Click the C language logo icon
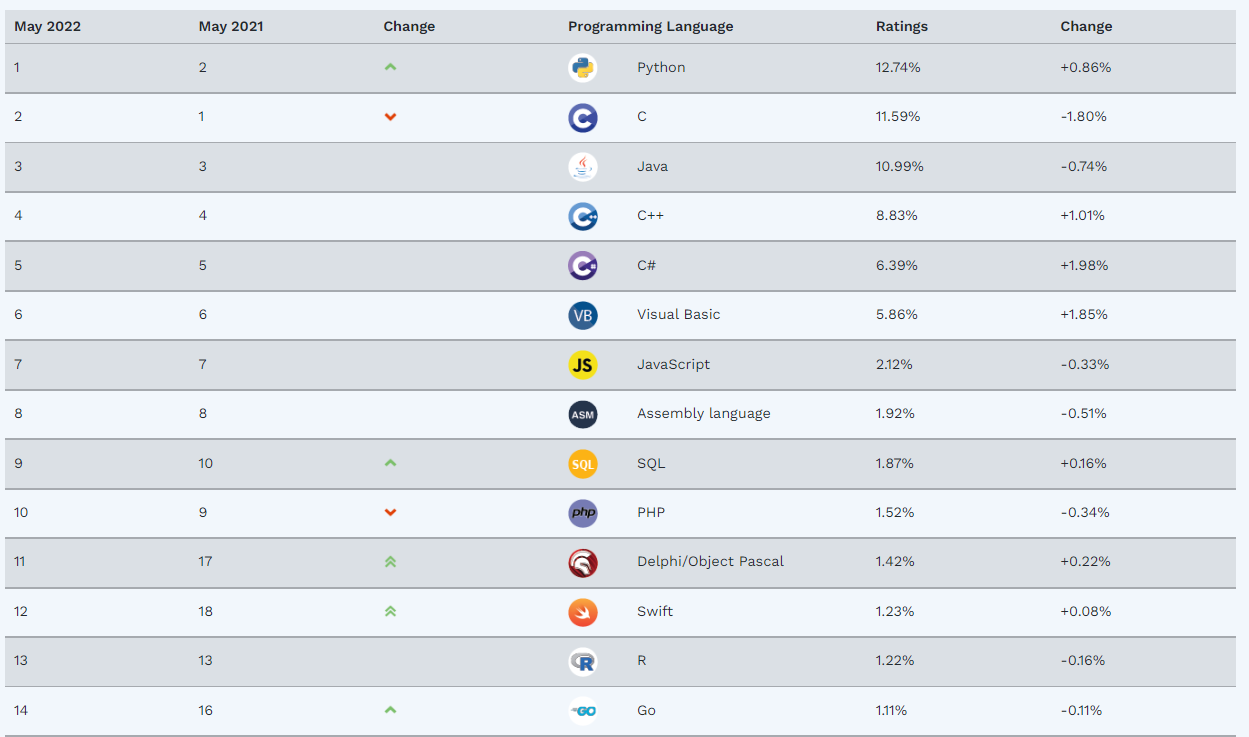This screenshot has width=1249, height=737. point(582,117)
